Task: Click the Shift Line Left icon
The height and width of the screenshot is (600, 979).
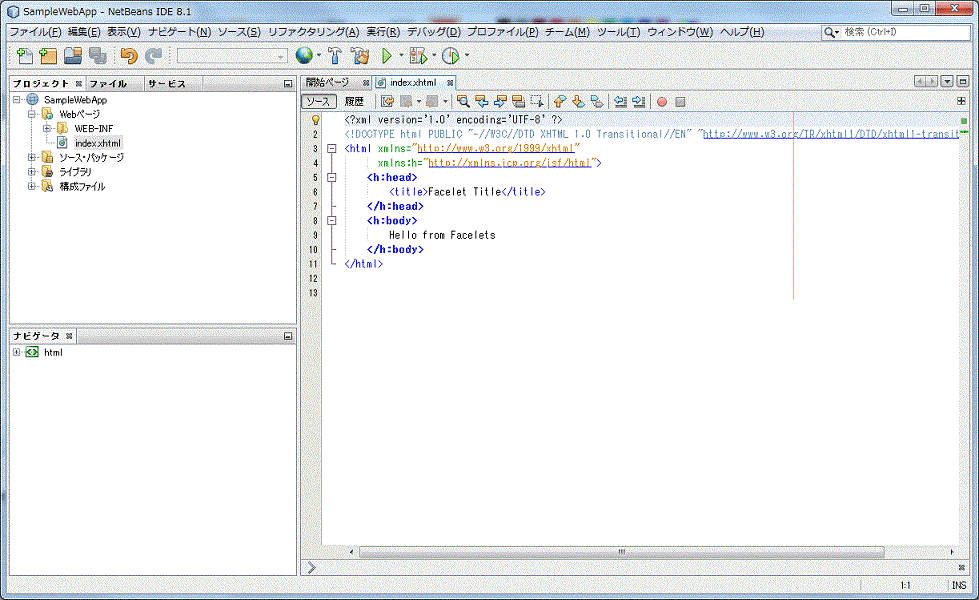Action: coord(620,101)
